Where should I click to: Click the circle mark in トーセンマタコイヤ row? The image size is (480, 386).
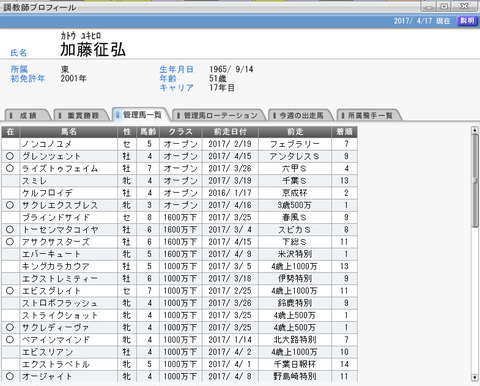[x=10, y=229]
